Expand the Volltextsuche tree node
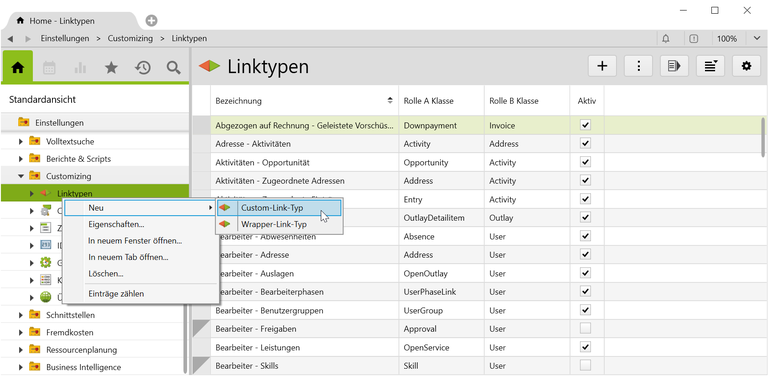 tap(21, 141)
